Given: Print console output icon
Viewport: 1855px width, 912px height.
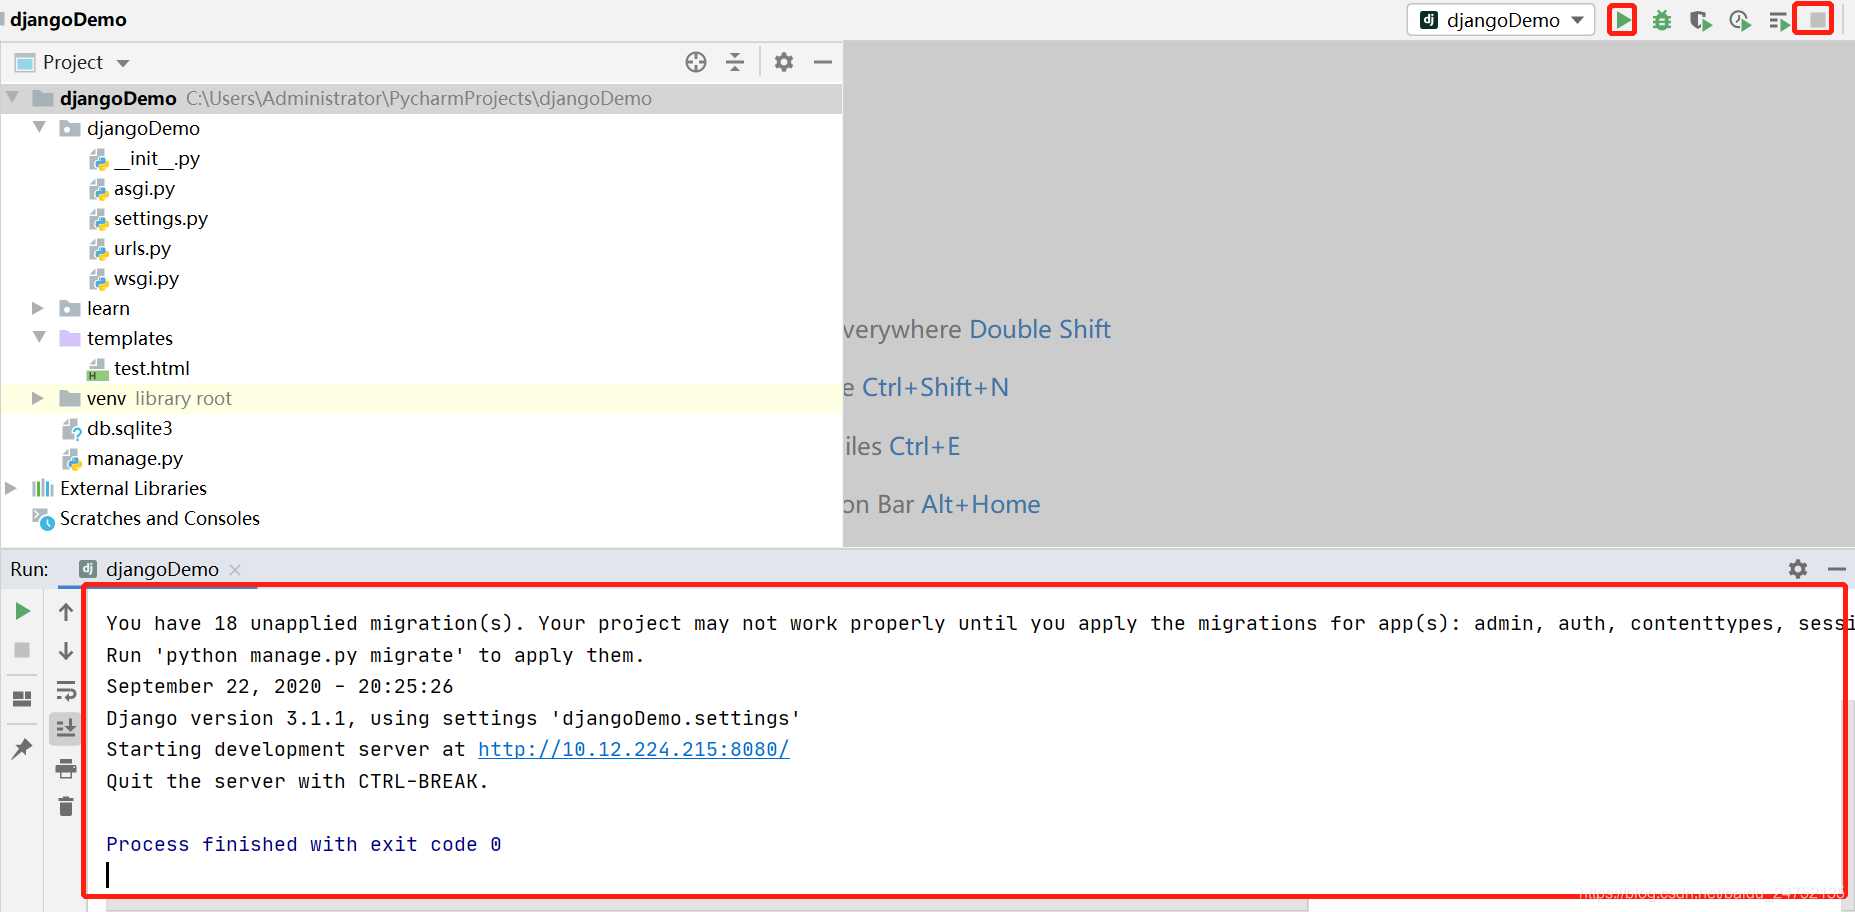Looking at the screenshot, I should pos(66,768).
